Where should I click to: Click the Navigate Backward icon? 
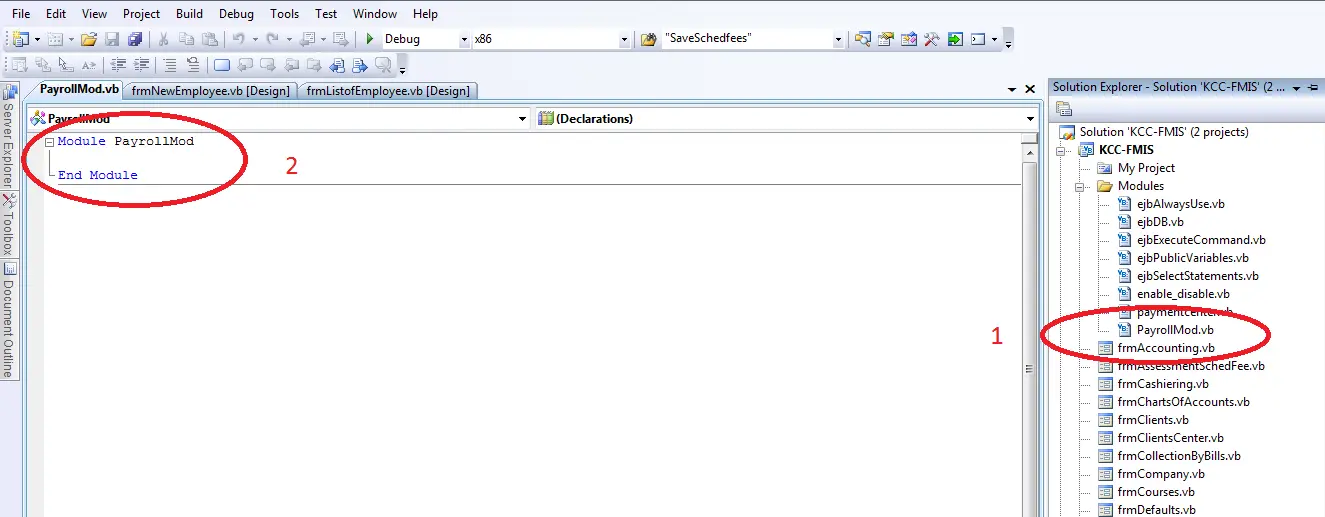click(307, 39)
